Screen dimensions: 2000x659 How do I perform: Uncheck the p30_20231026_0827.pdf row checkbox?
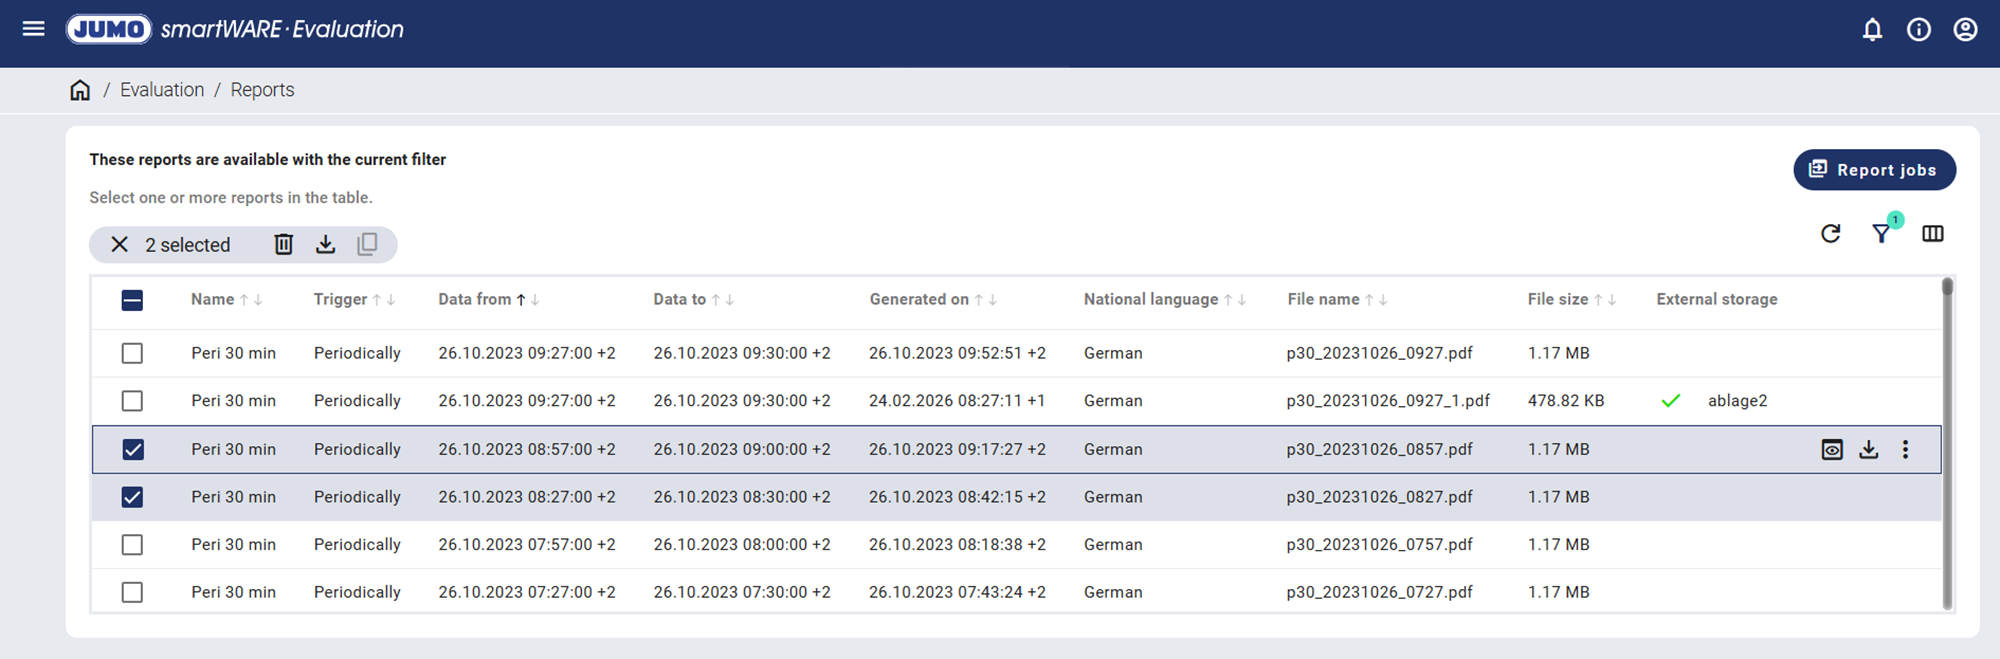coord(132,497)
